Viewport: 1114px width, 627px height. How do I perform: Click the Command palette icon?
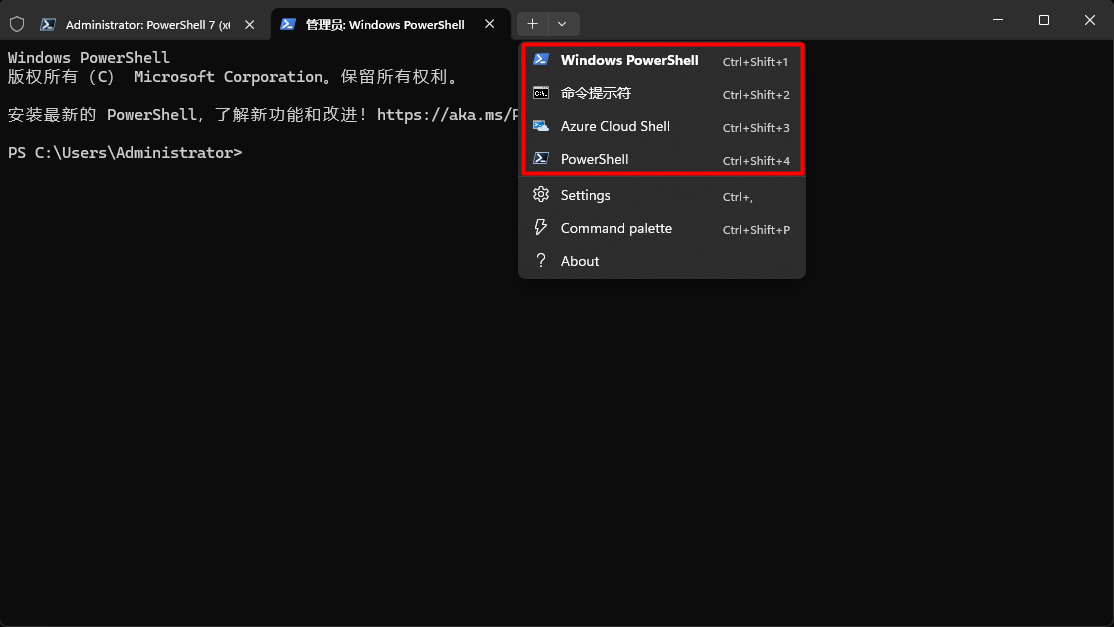click(541, 228)
